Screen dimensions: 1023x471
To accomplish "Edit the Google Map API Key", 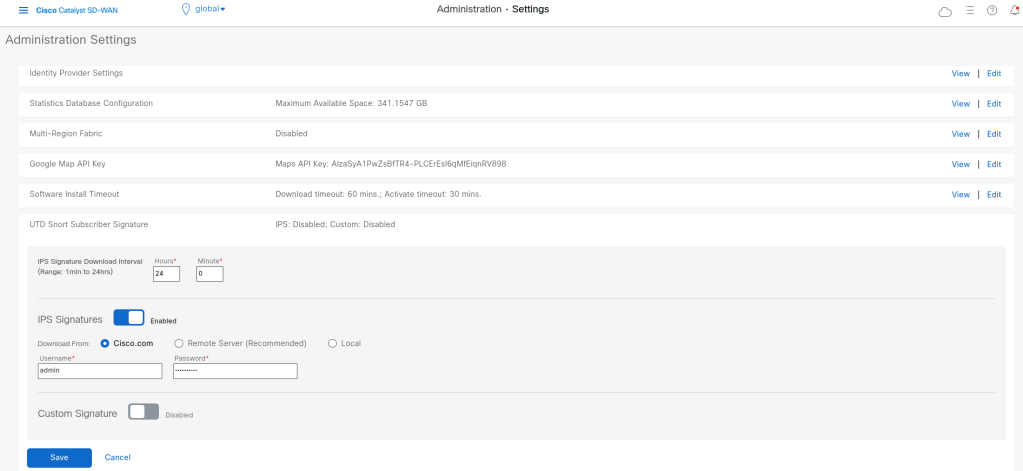I will click(993, 164).
